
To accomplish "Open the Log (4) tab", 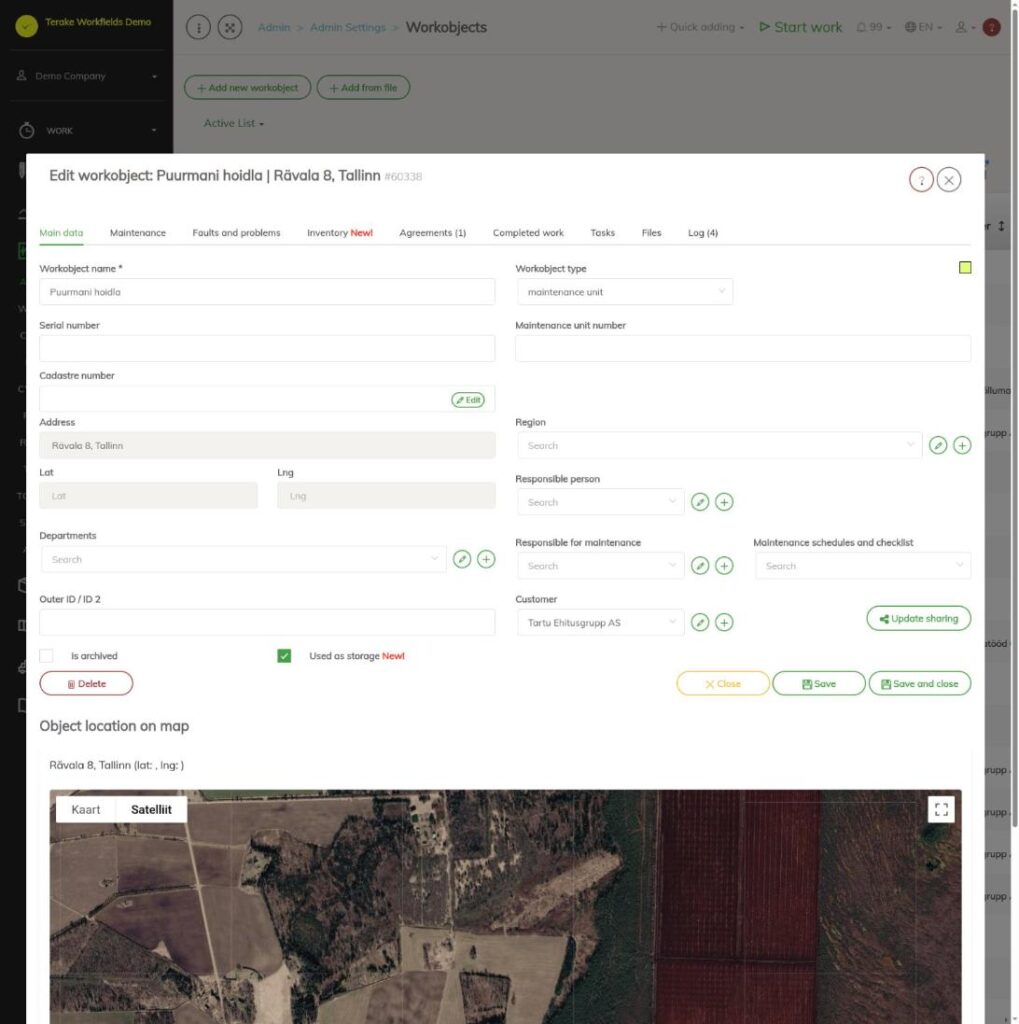I will (703, 232).
